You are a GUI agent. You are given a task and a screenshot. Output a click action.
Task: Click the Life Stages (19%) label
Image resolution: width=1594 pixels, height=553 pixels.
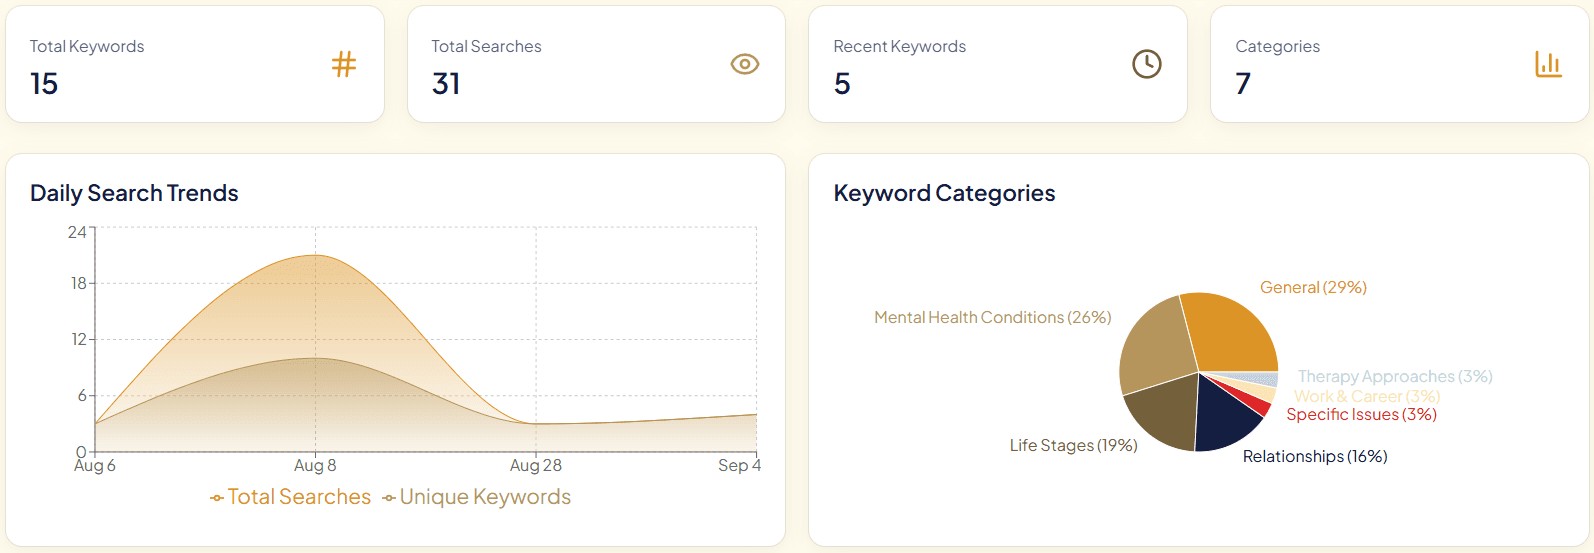[x=1073, y=446]
